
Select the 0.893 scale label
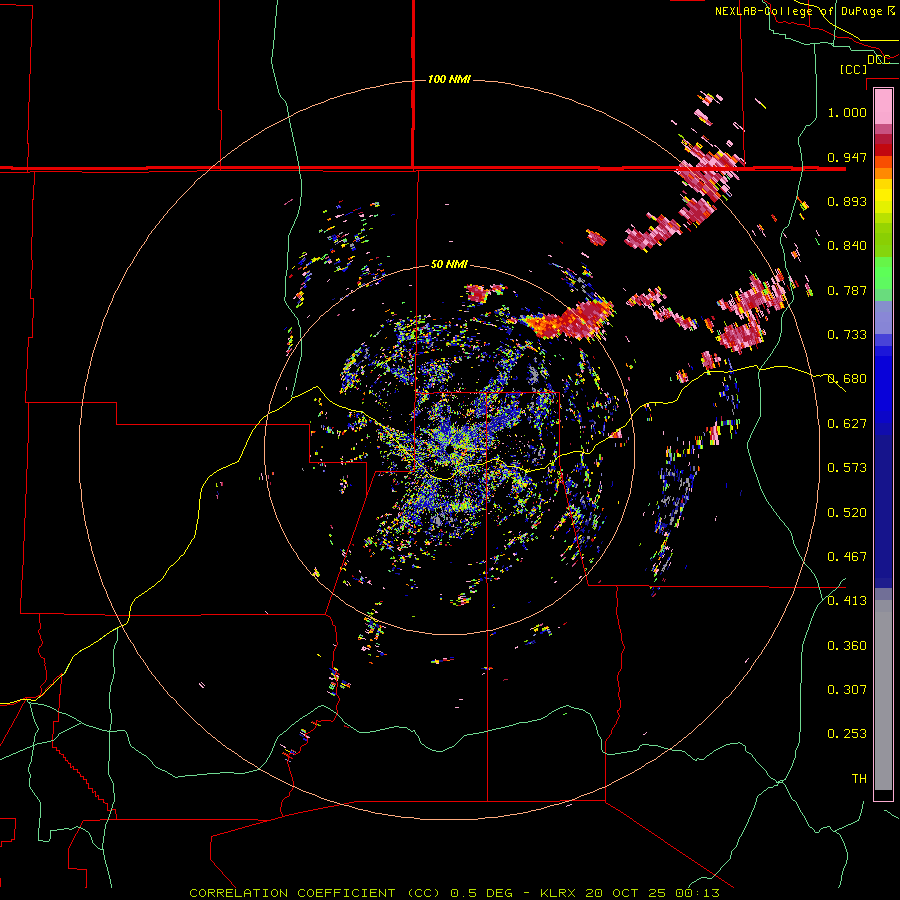click(847, 201)
